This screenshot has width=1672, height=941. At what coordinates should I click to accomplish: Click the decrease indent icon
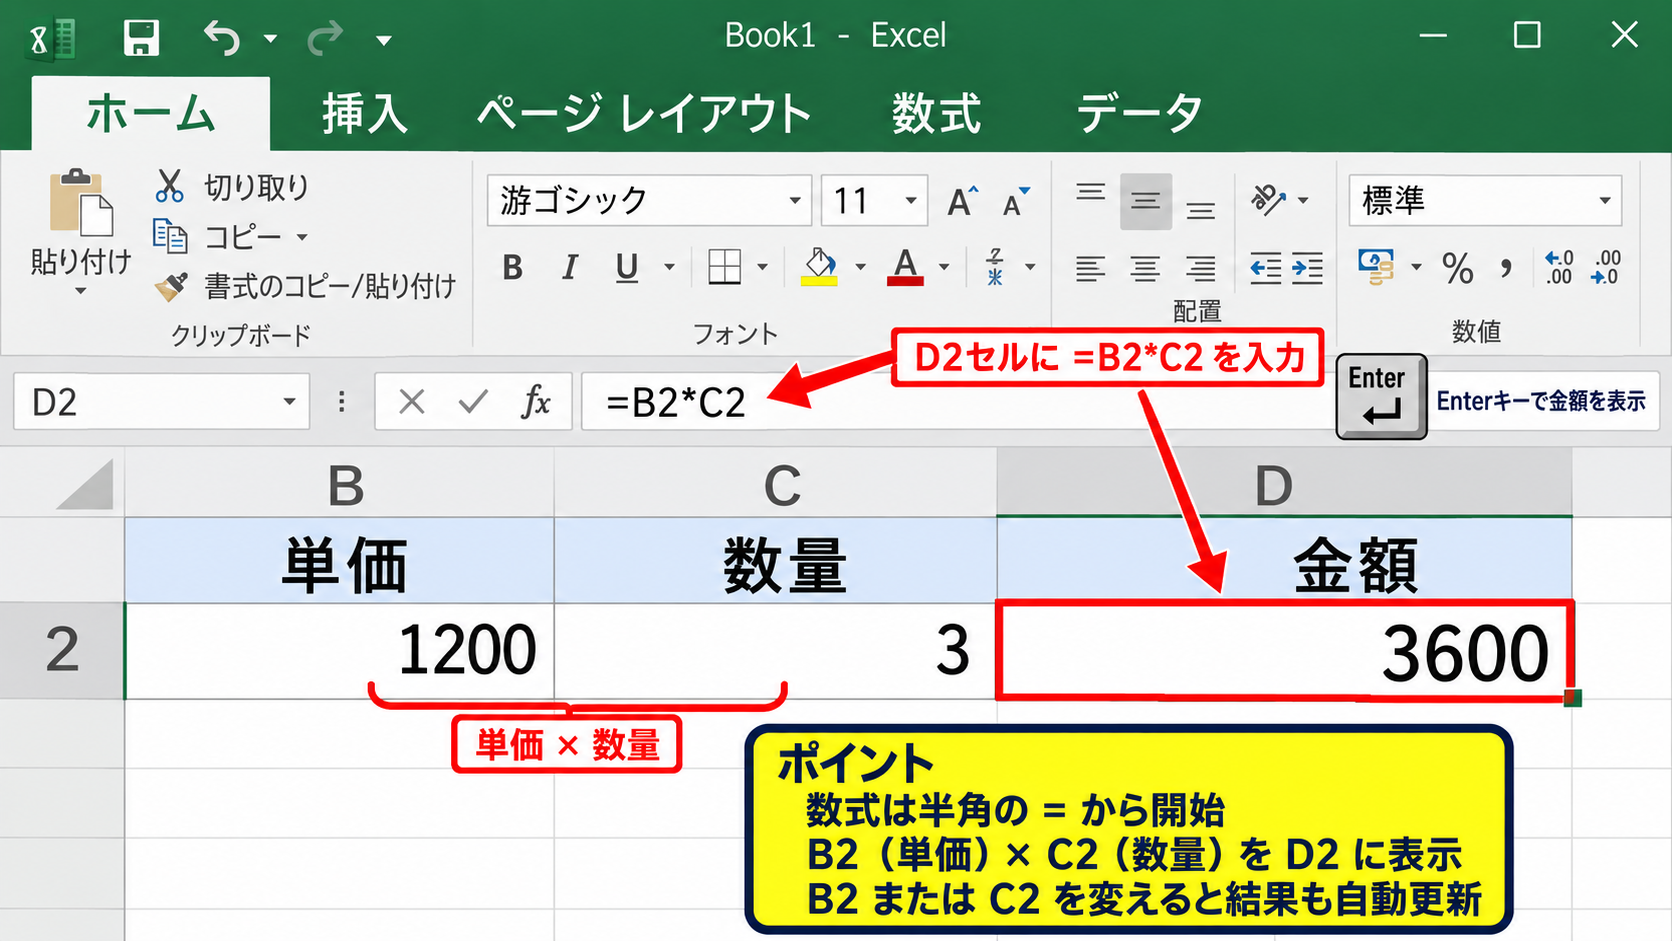click(x=1266, y=268)
